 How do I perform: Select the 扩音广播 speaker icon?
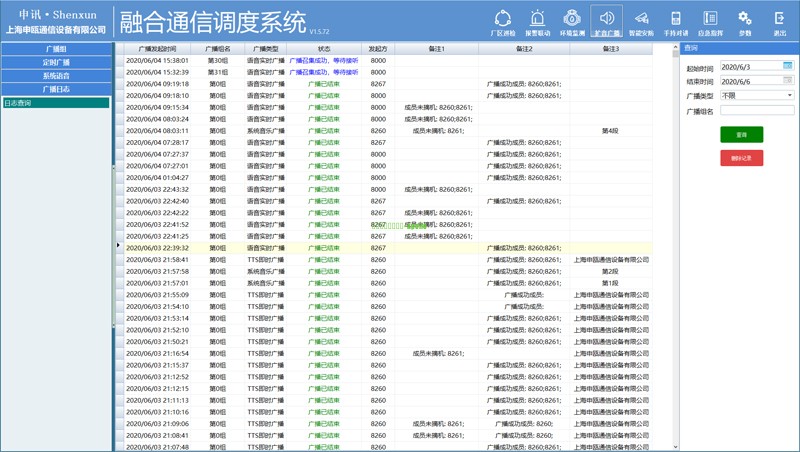coord(606,19)
